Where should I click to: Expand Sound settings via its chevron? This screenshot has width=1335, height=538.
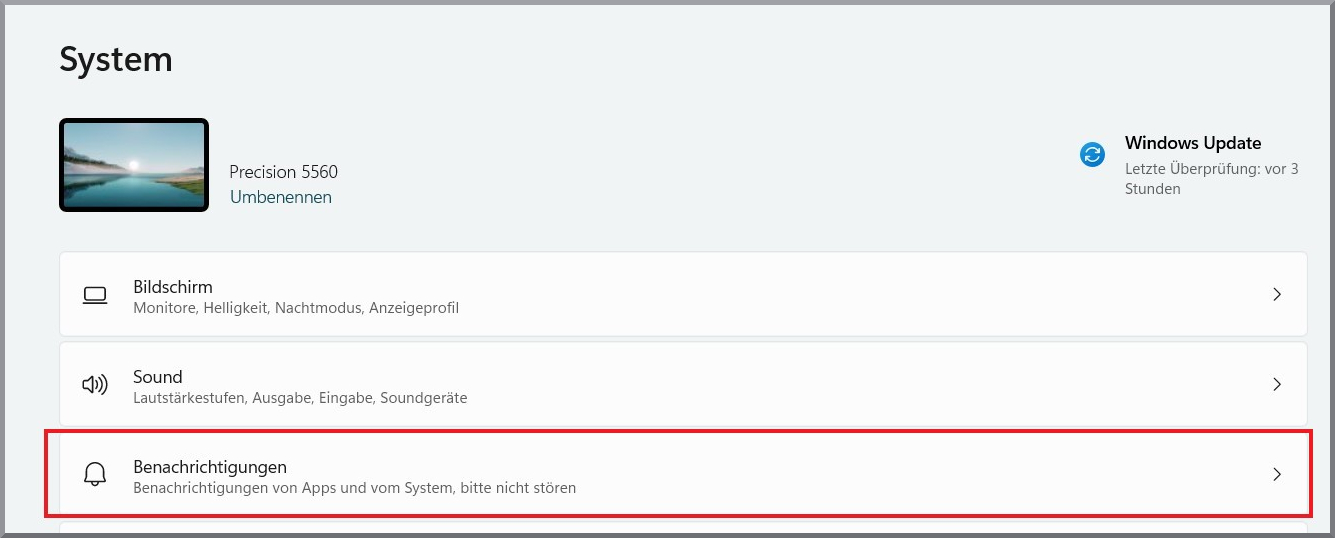[1277, 385]
